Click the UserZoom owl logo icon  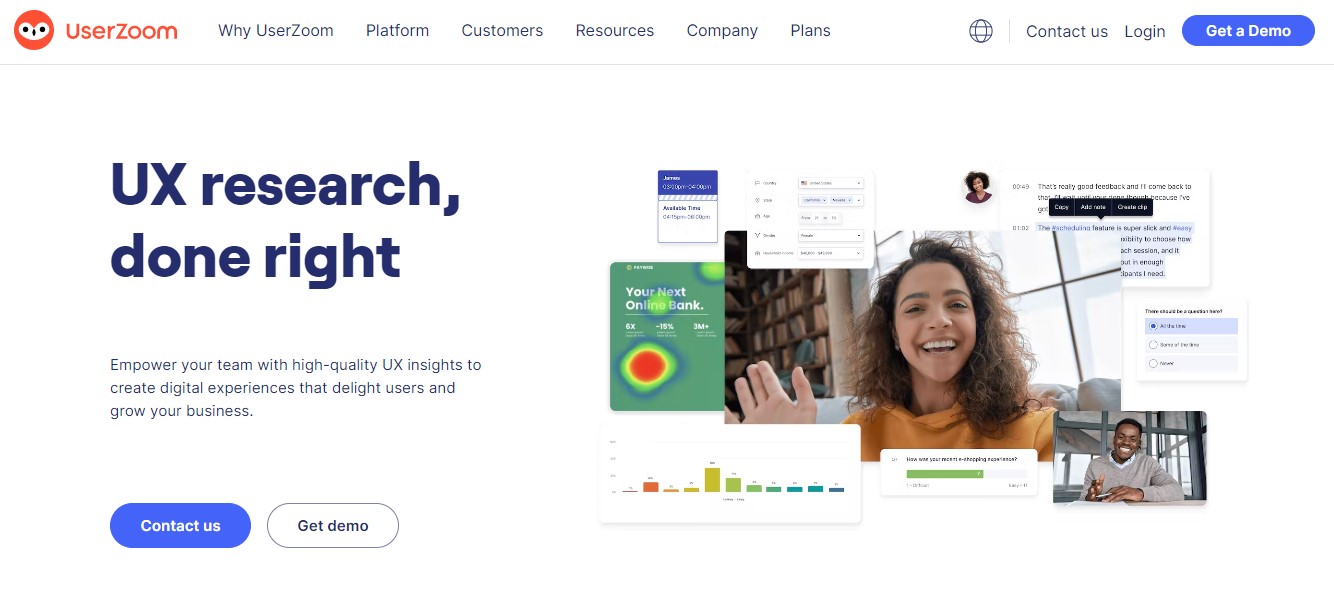coord(34,31)
